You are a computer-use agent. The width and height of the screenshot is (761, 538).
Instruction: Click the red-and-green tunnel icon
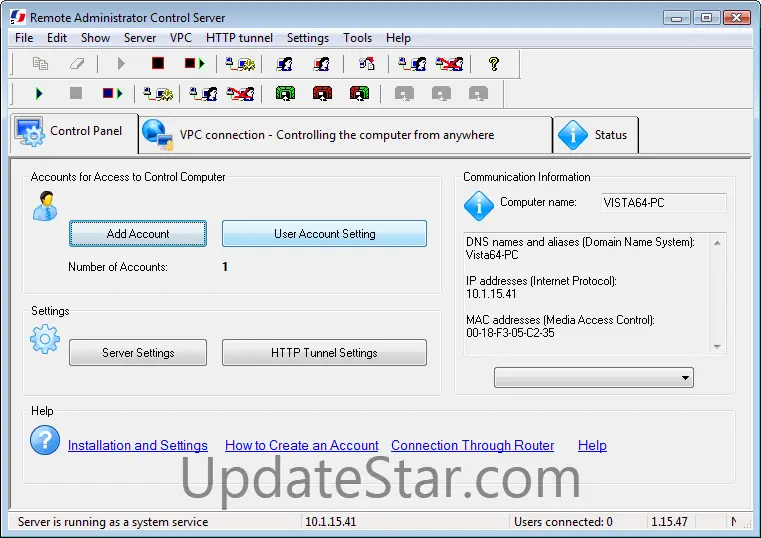(x=359, y=93)
